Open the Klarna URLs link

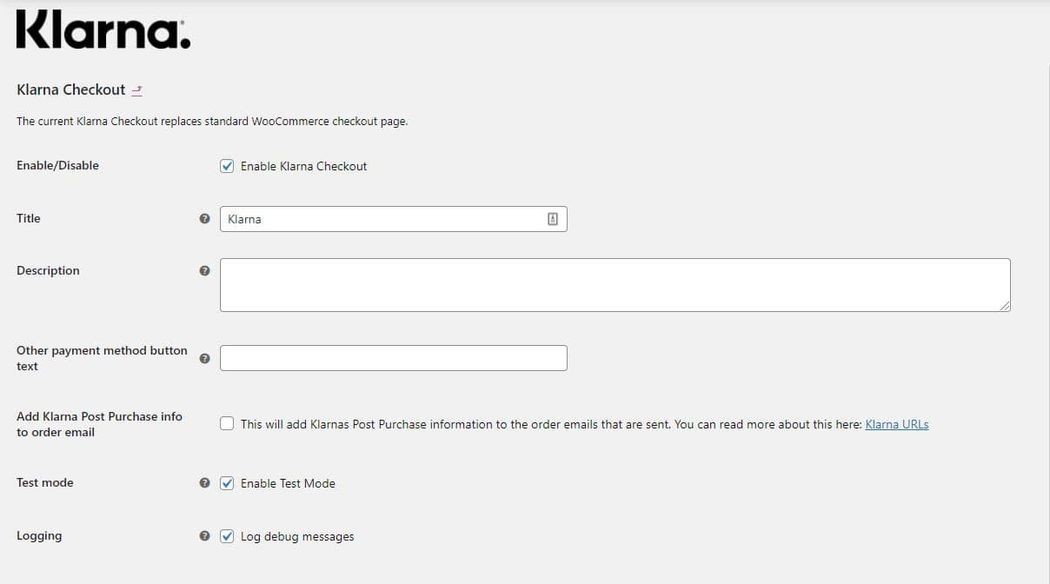pos(896,424)
